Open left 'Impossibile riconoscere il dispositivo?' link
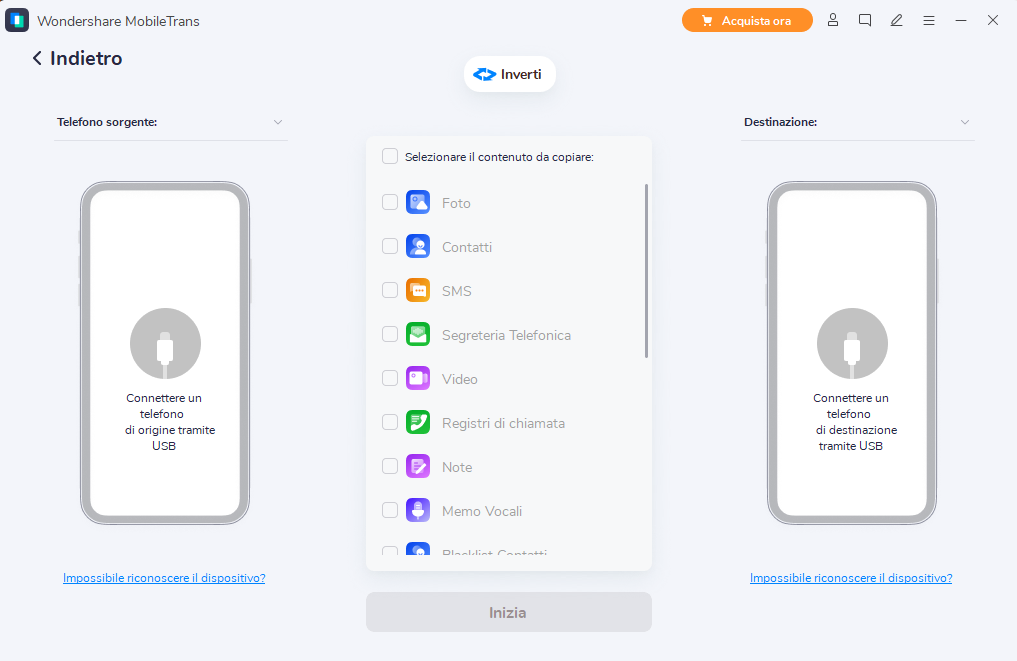This screenshot has width=1017, height=661. pyautogui.click(x=164, y=578)
